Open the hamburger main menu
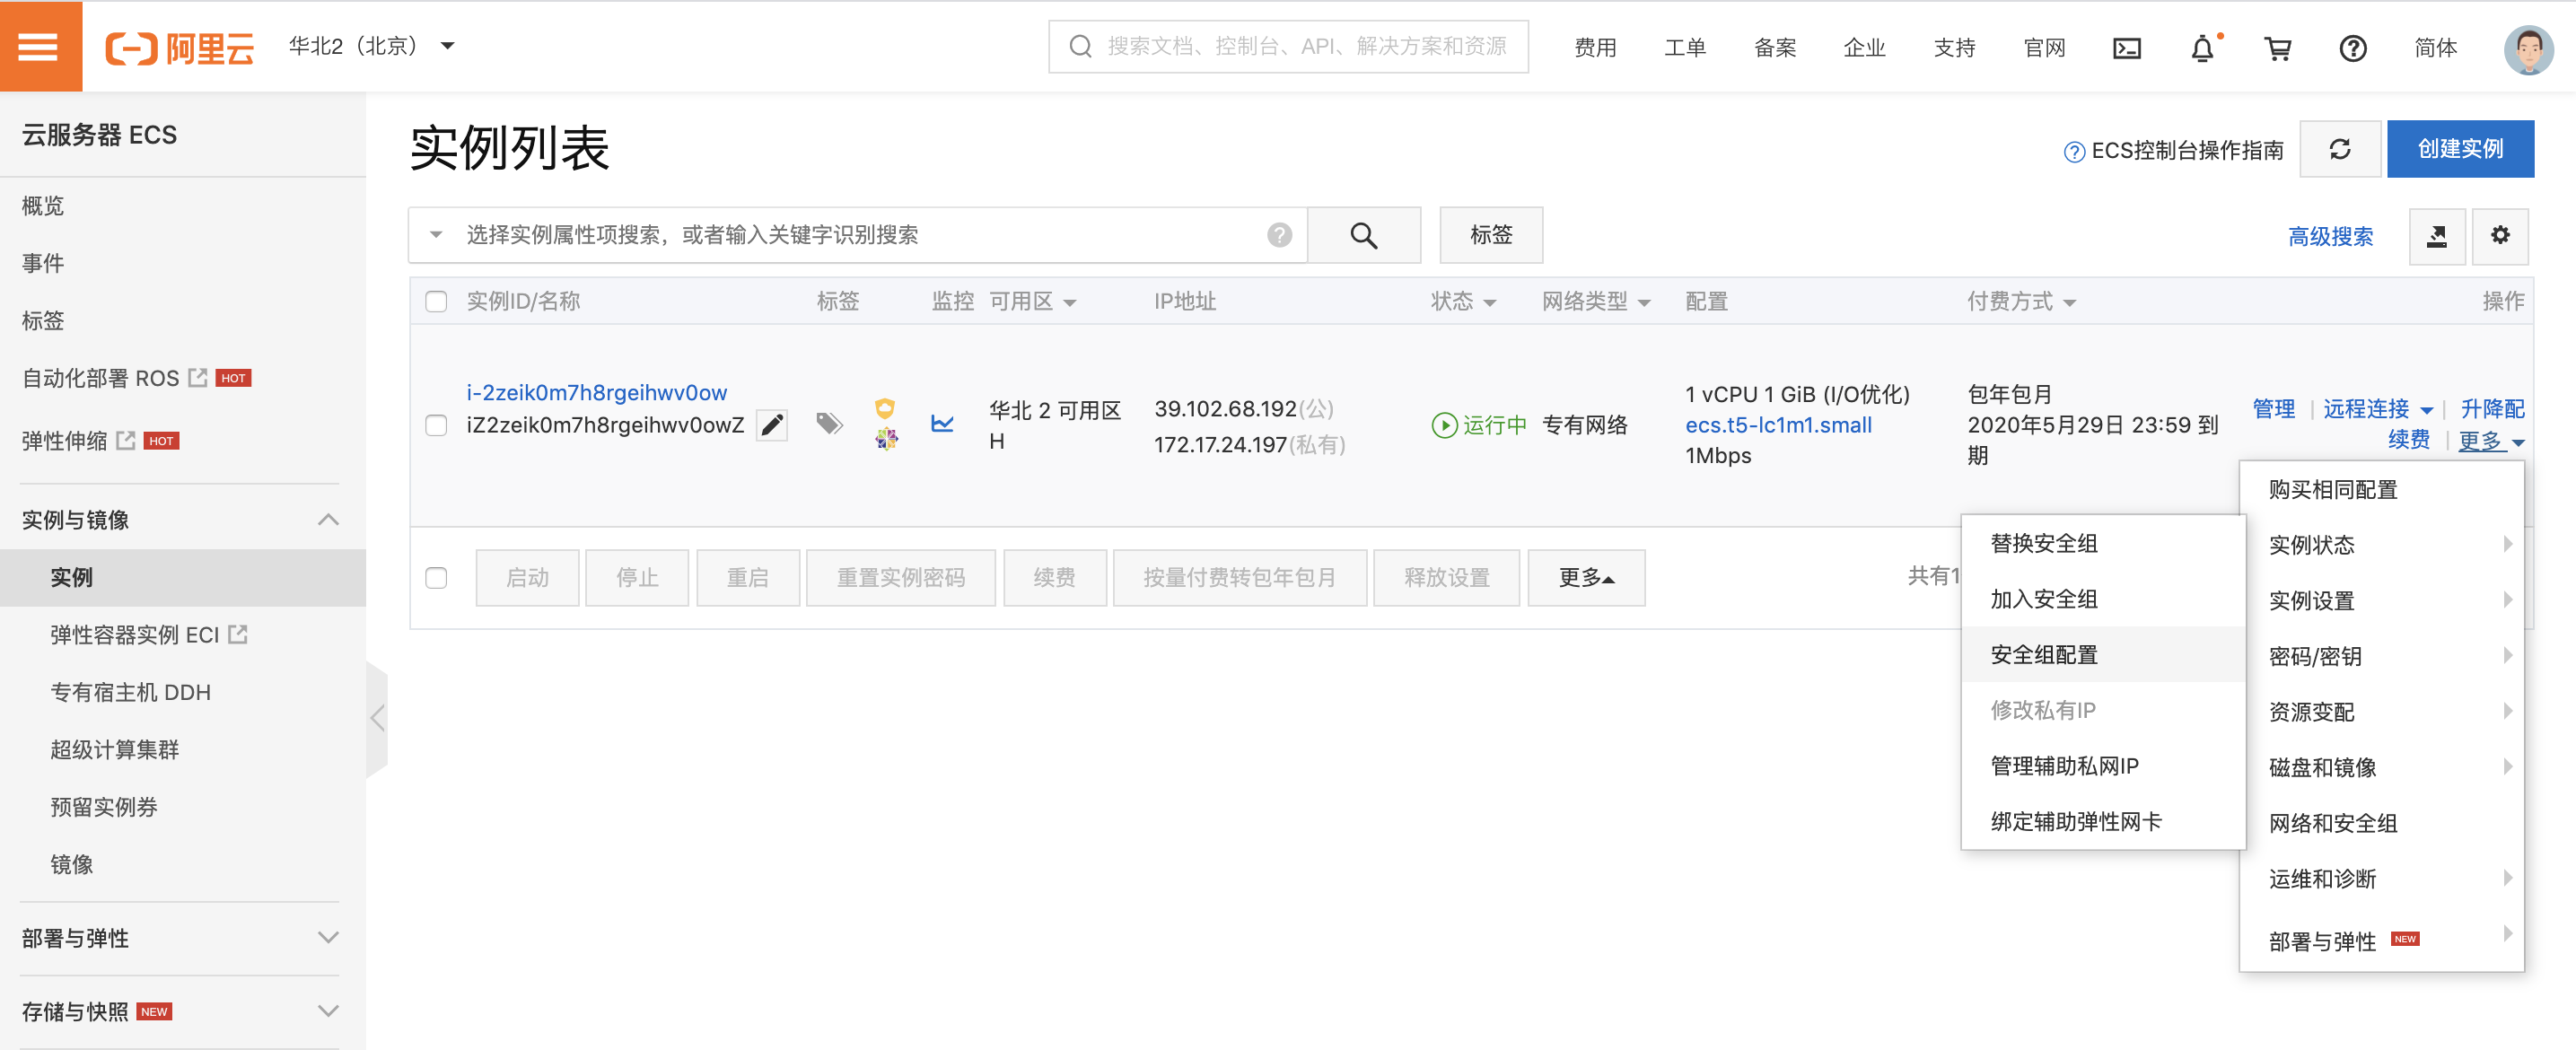This screenshot has width=2576, height=1050. click(39, 46)
